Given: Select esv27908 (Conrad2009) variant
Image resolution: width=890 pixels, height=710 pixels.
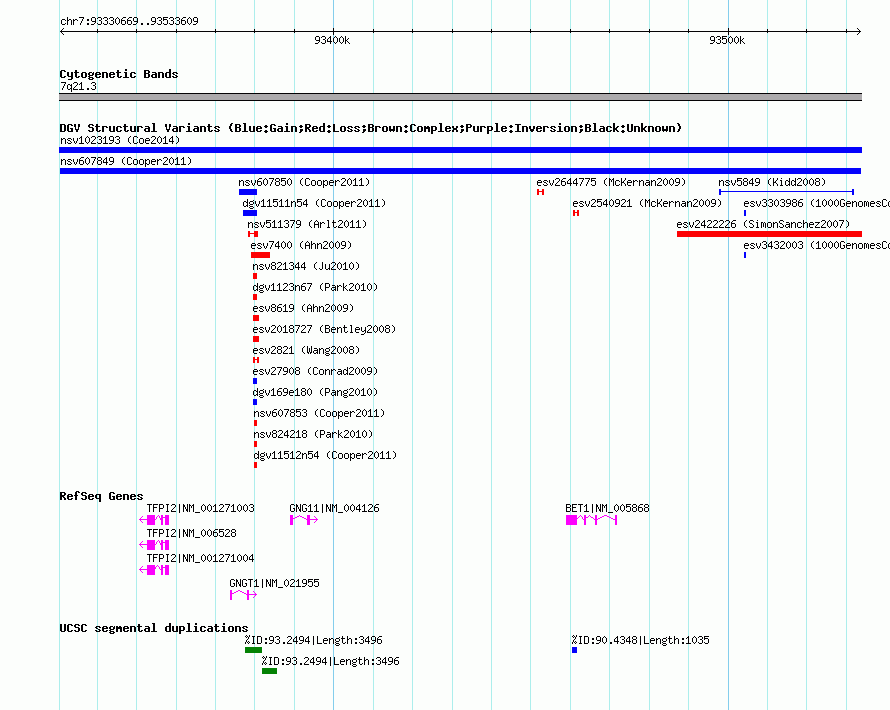Looking at the screenshot, I should [315, 371].
